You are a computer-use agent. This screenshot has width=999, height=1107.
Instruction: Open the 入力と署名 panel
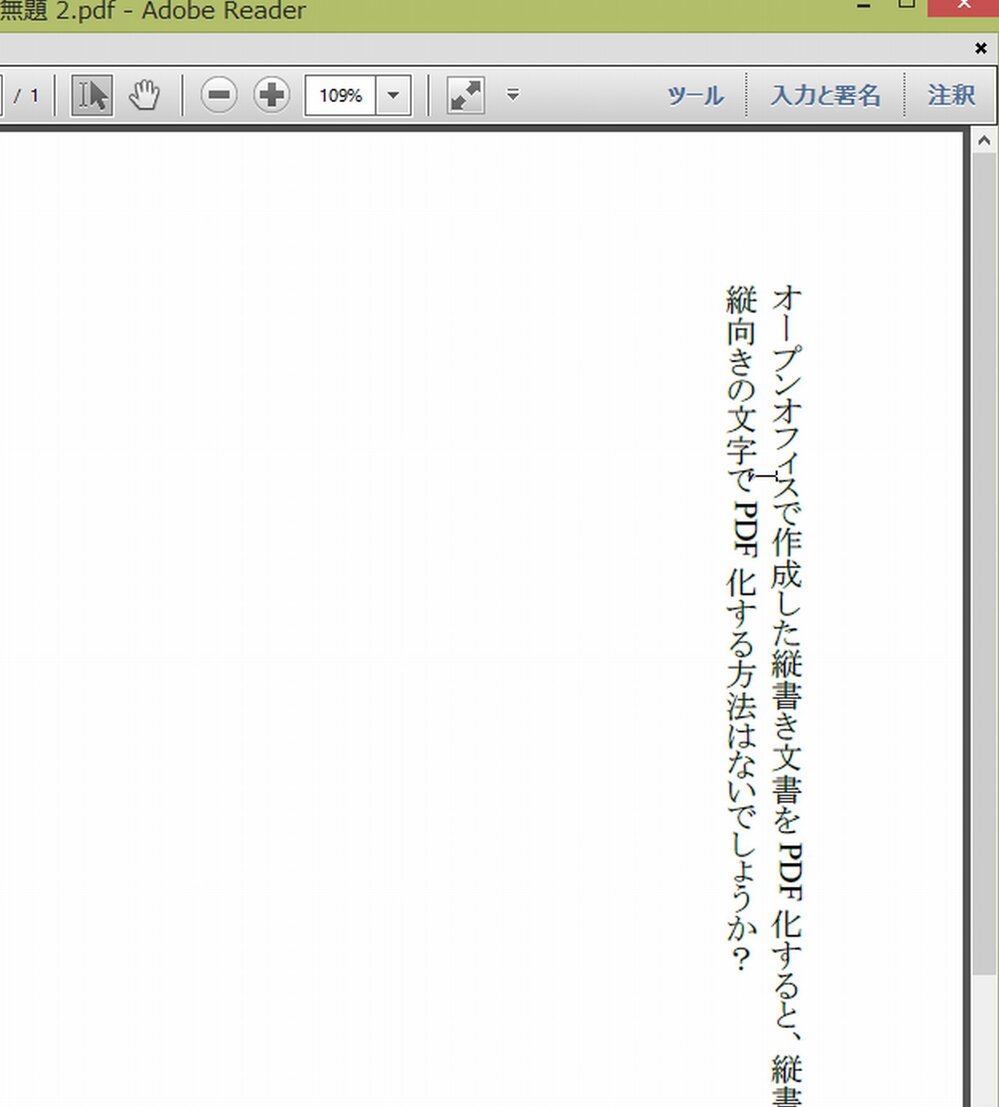(825, 95)
